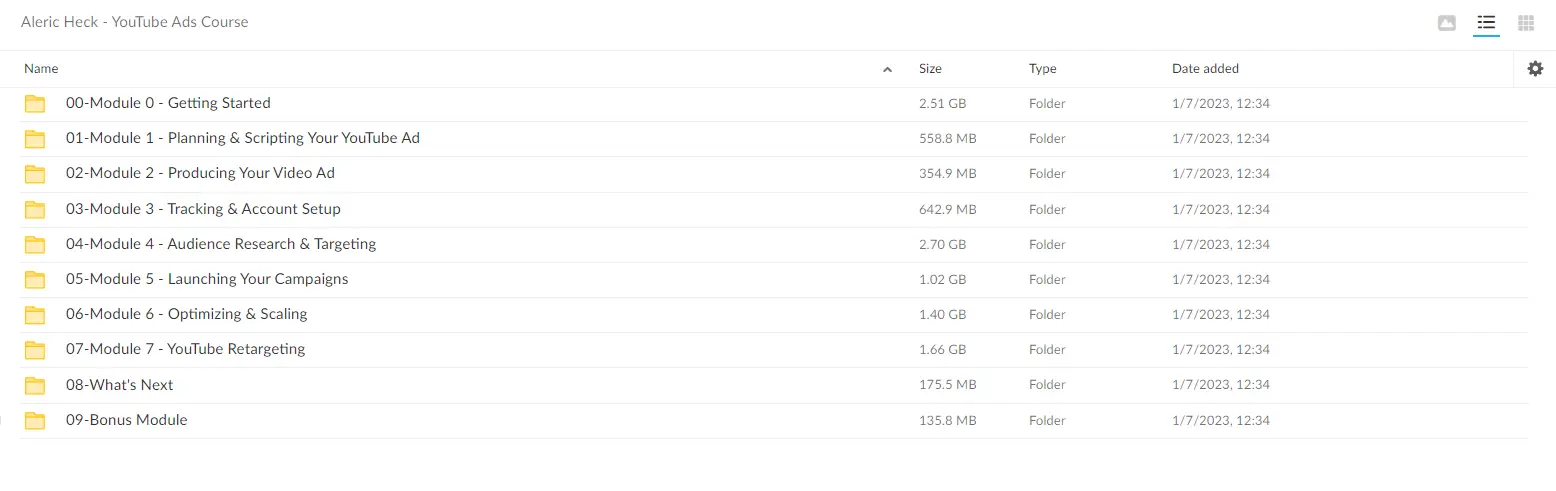Open column settings gear icon
The image size is (1556, 491).
1535,69
